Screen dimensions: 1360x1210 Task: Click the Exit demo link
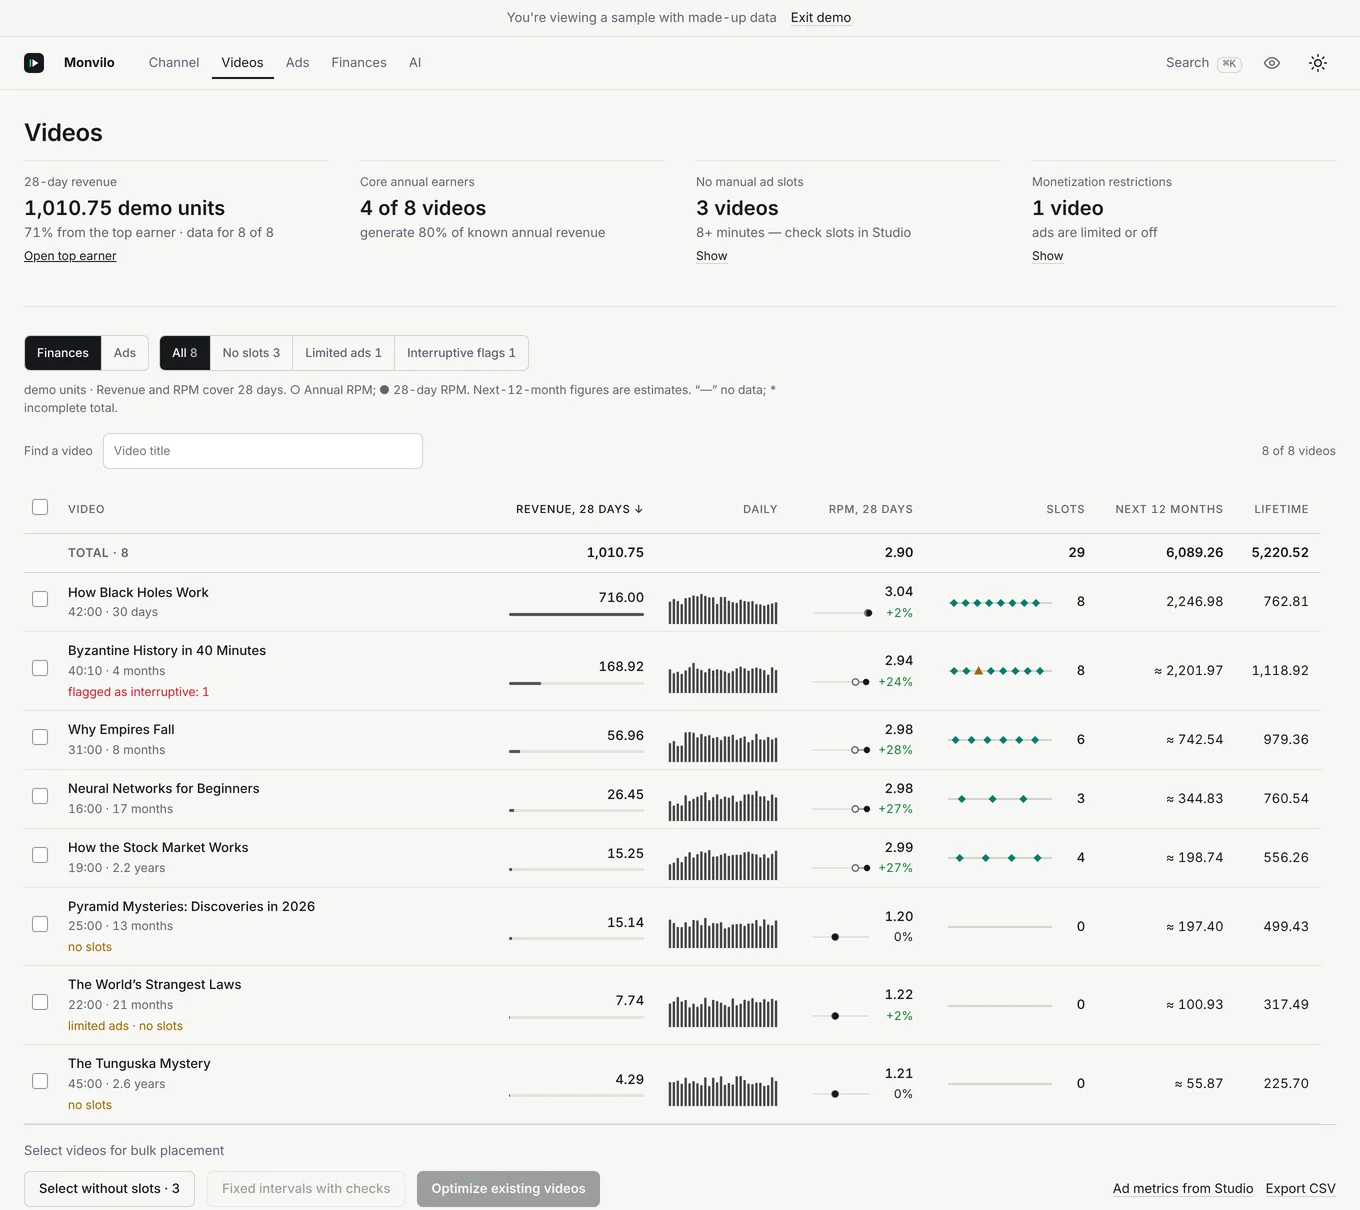[821, 18]
